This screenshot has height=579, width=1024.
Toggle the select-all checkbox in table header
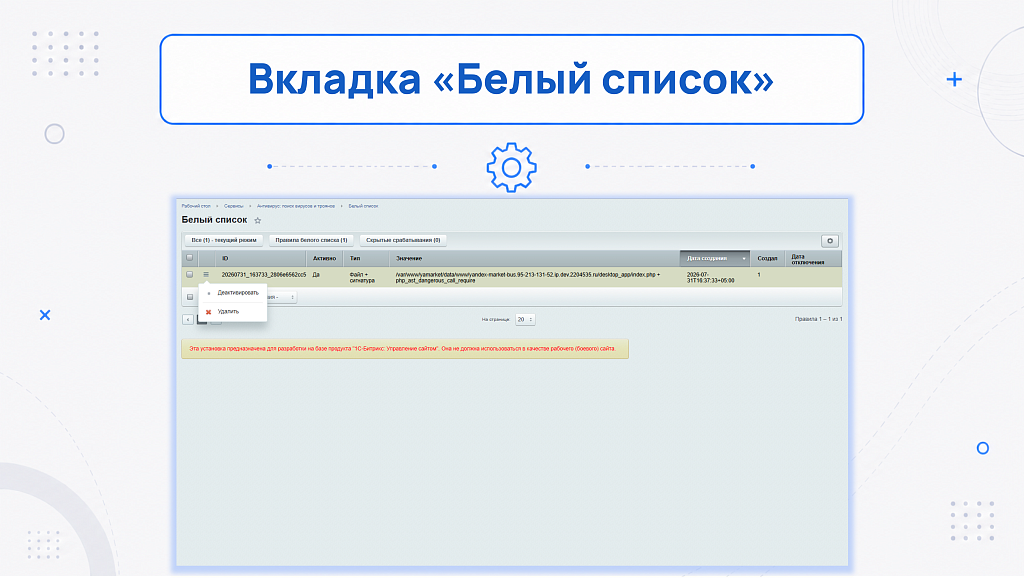point(190,258)
